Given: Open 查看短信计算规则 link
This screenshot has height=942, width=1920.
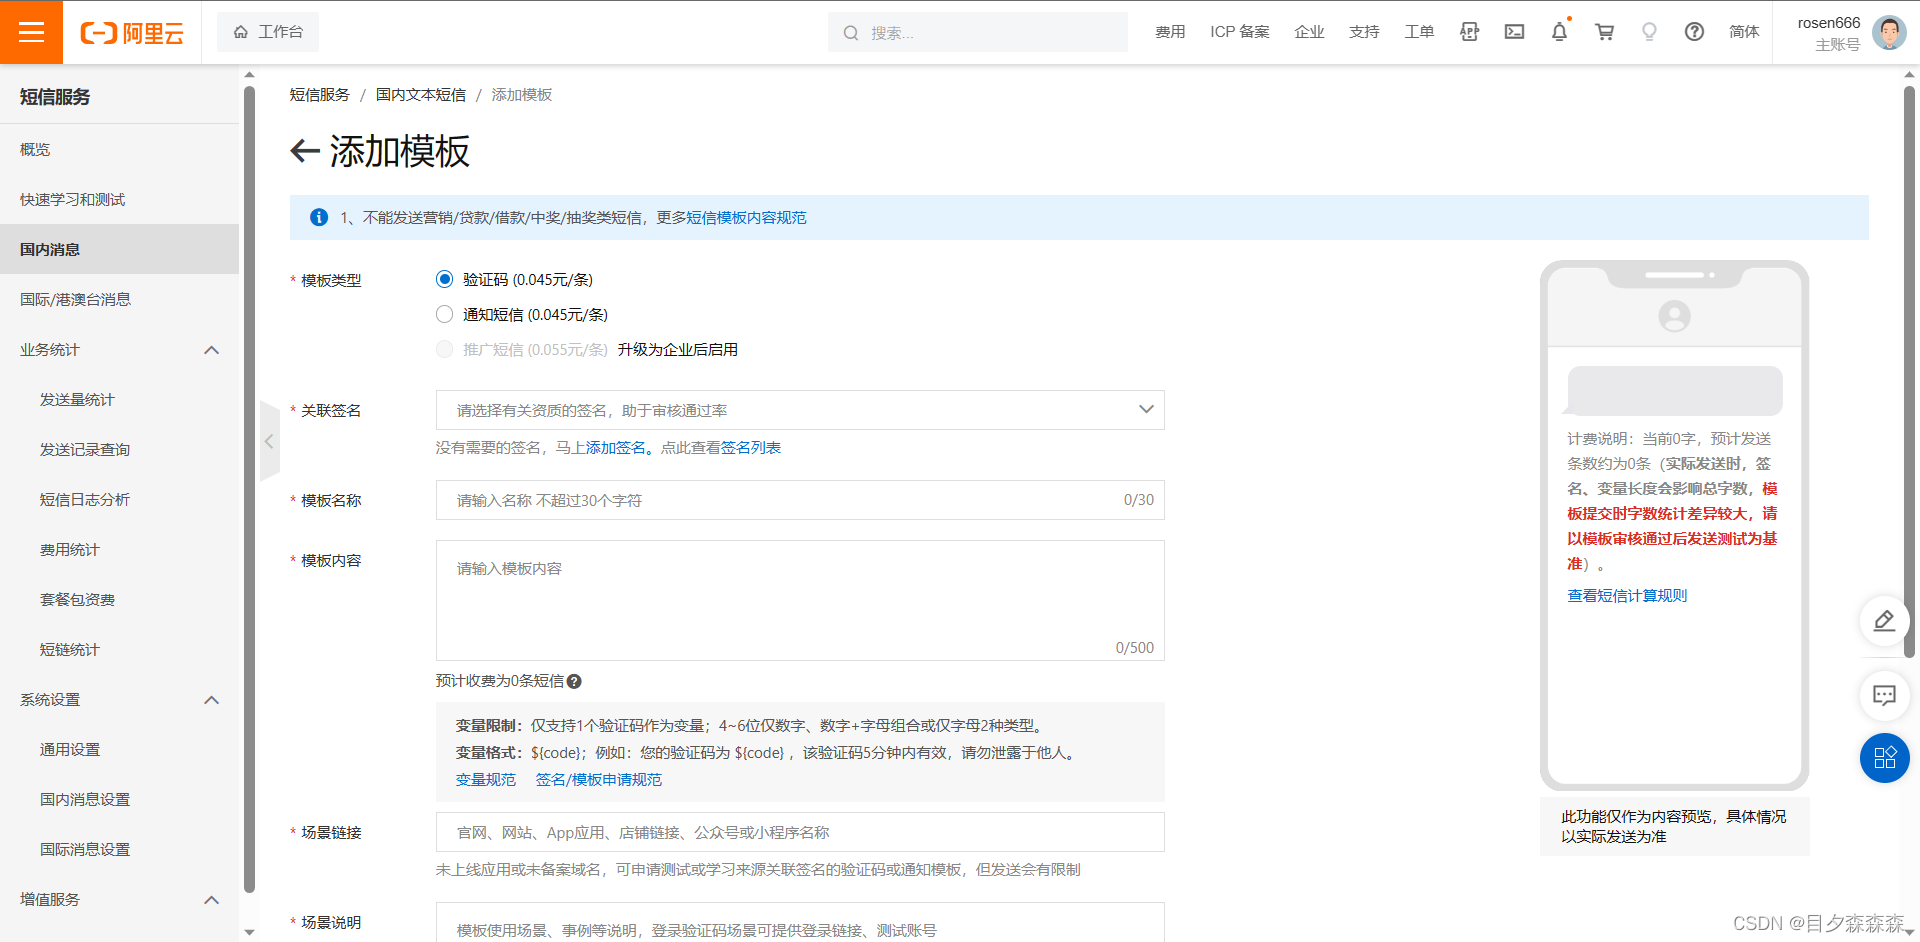Looking at the screenshot, I should pos(1626,595).
